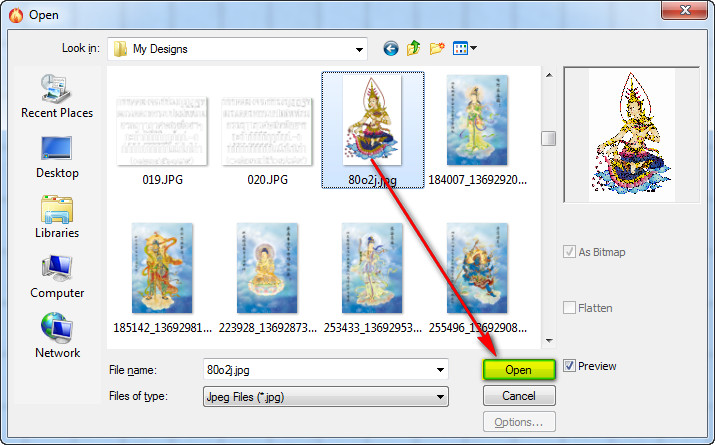Go back using the blue Back arrow icon

tap(391, 48)
